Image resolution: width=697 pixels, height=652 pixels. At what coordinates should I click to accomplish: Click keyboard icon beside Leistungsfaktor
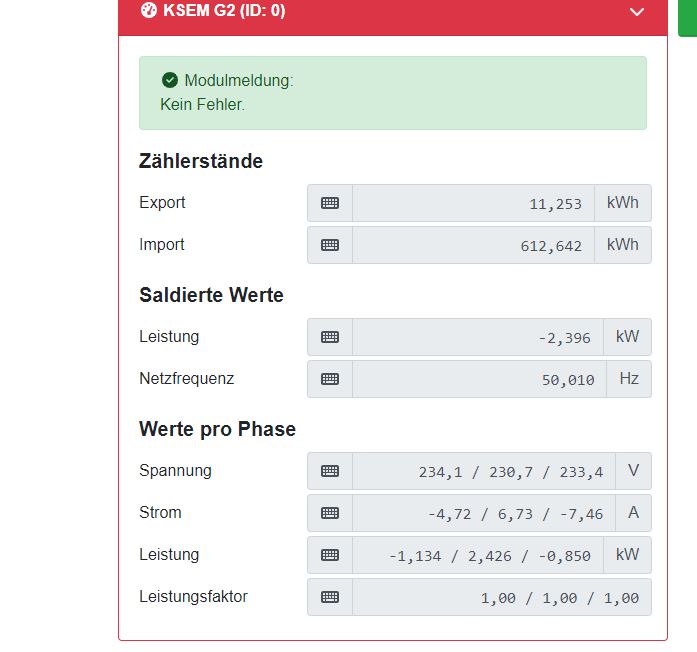point(330,597)
